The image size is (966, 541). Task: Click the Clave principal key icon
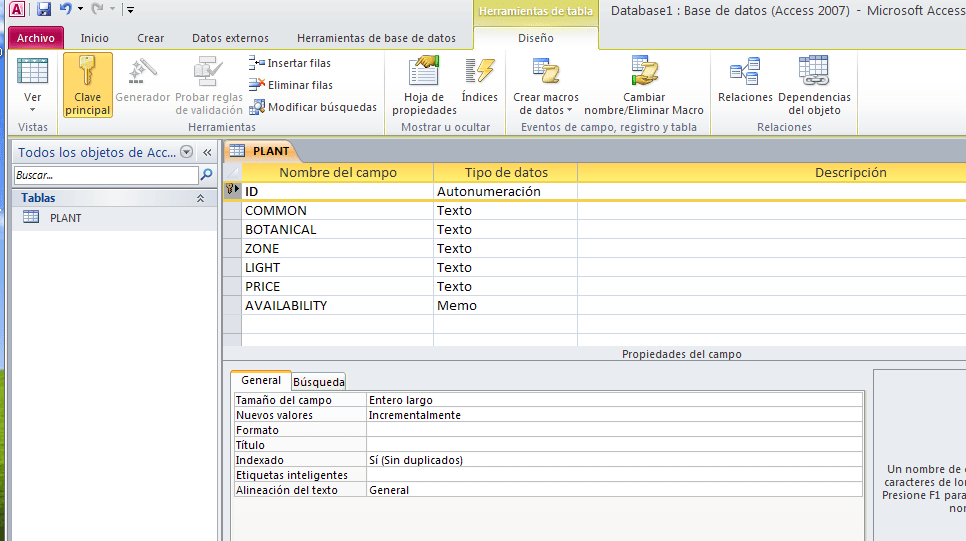pyautogui.click(x=88, y=84)
